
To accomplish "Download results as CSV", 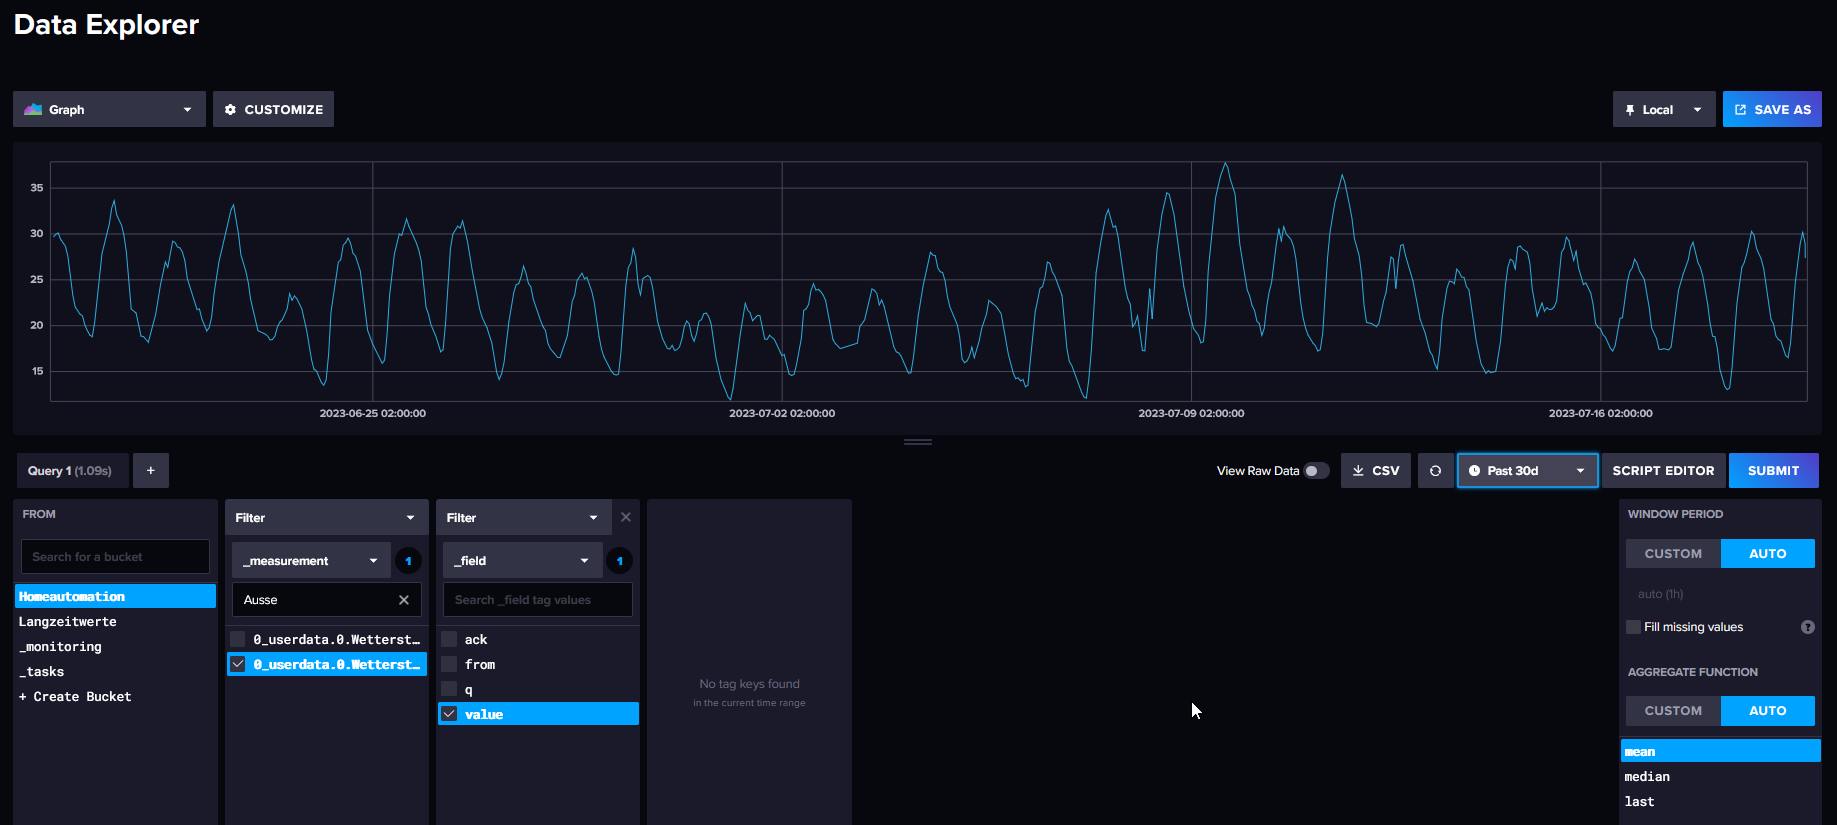I will coord(1376,471).
